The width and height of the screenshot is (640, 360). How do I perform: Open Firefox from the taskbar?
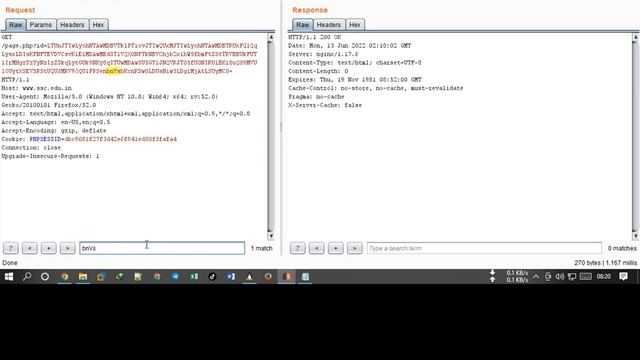point(268,277)
